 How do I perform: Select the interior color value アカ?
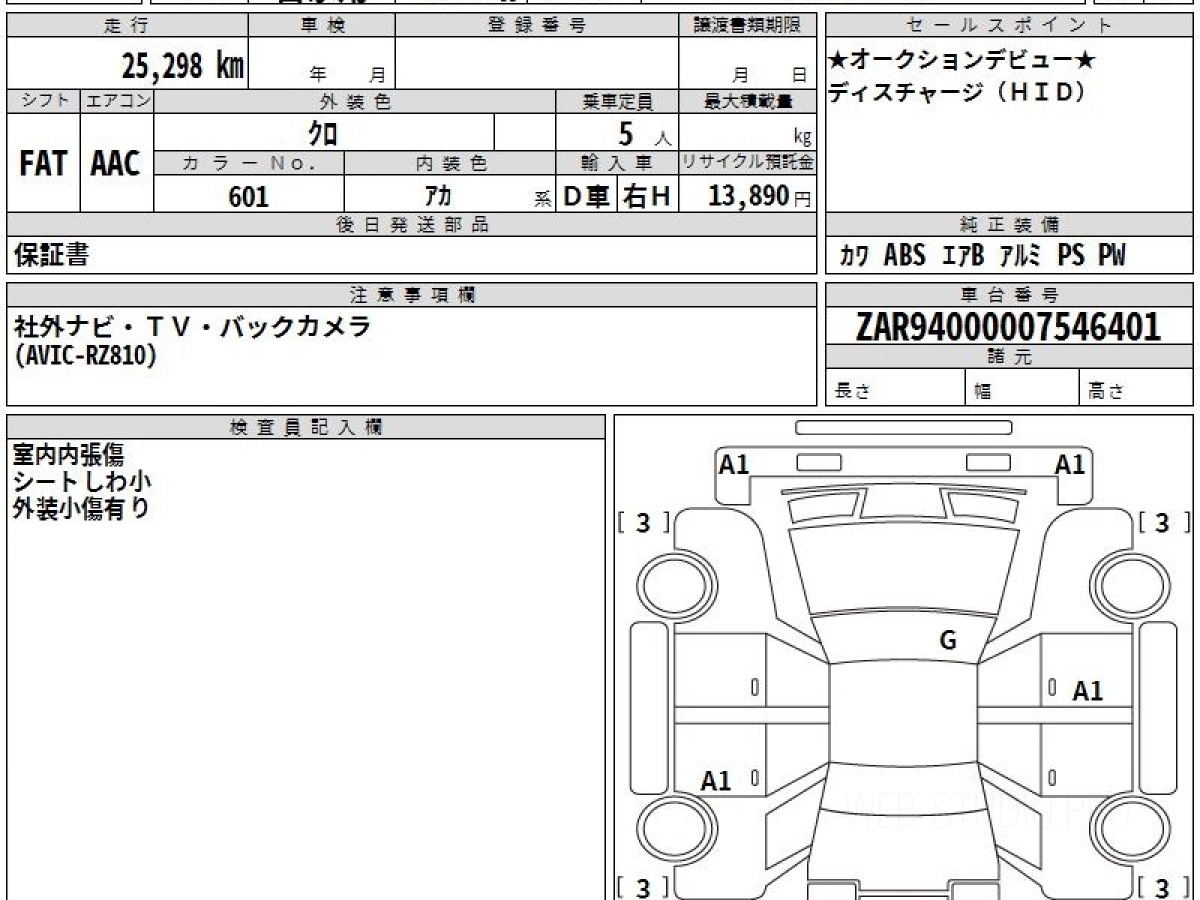438,197
